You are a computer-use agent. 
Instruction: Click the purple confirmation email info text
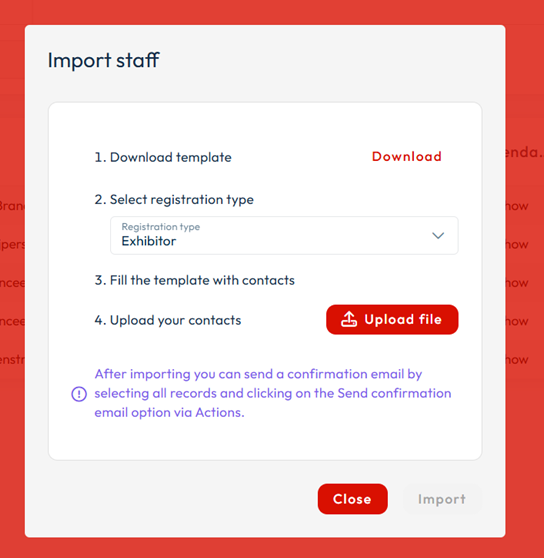[273, 393]
